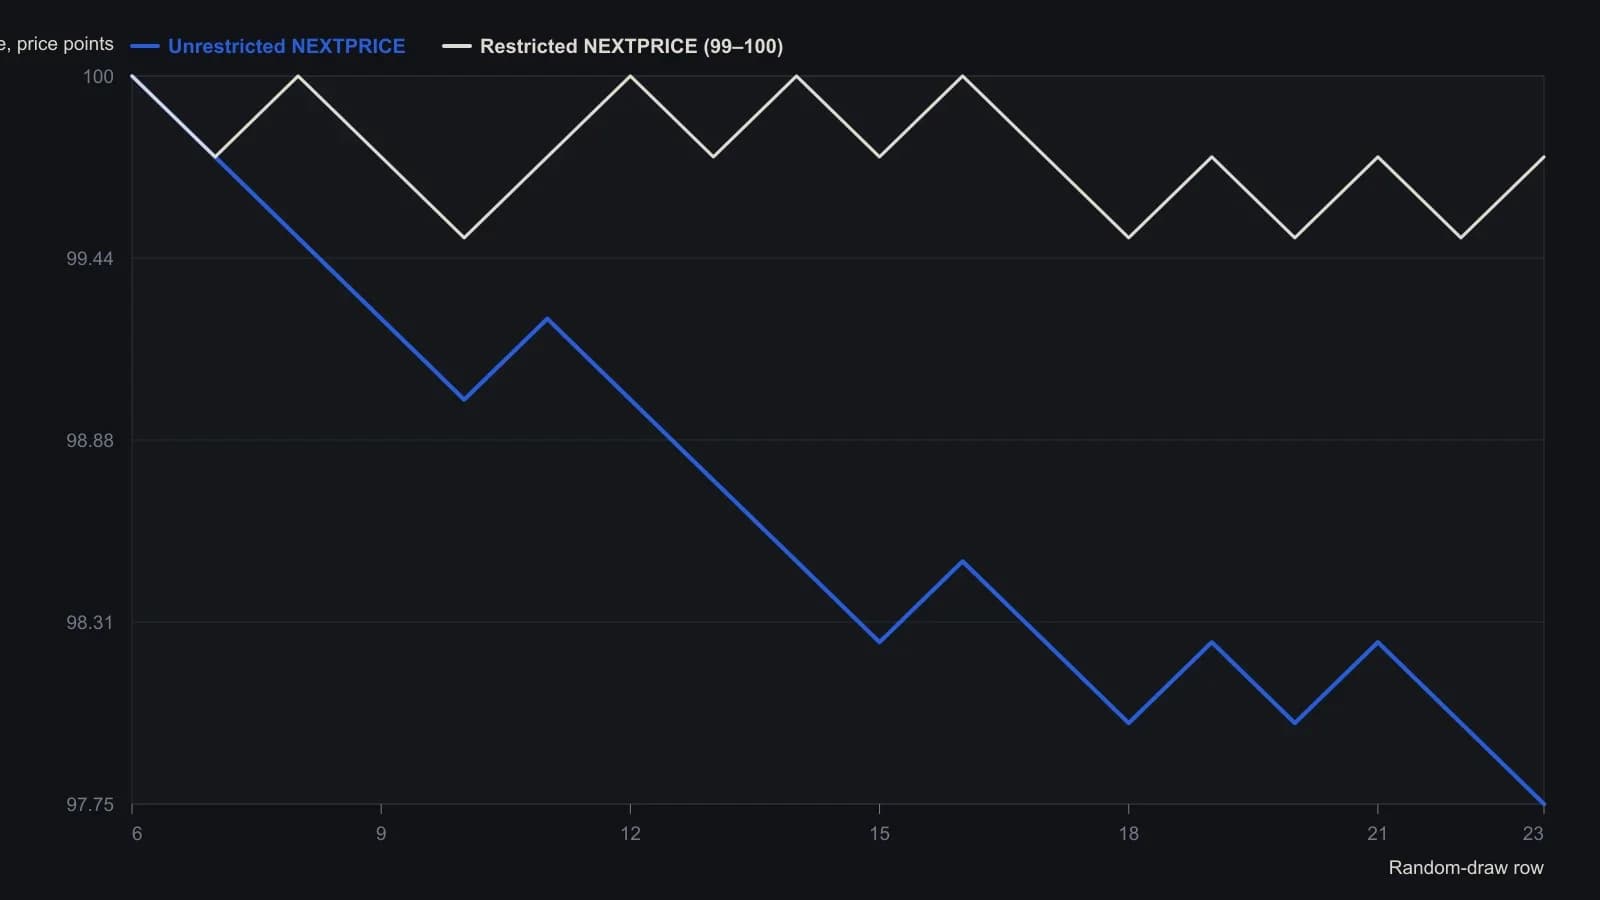Click the y-axis label 99.44
Screen dimensions: 1600x900
coord(90,259)
